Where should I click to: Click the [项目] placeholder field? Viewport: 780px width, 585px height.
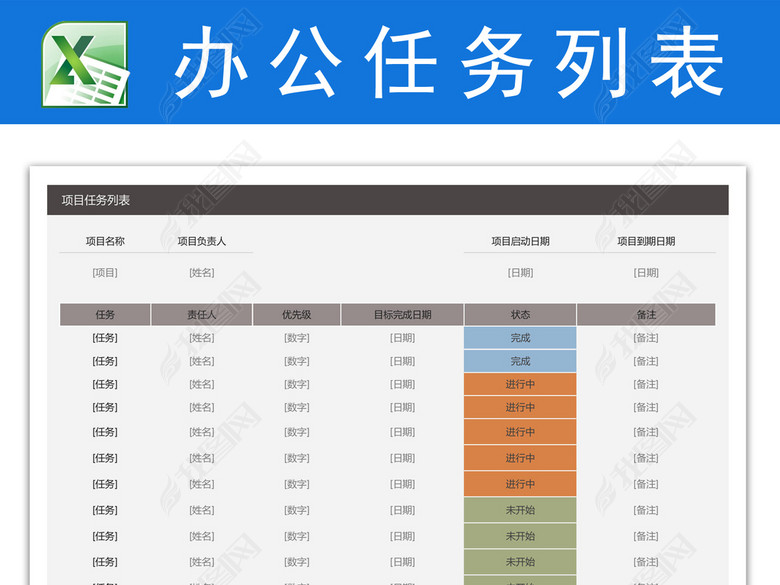105,273
